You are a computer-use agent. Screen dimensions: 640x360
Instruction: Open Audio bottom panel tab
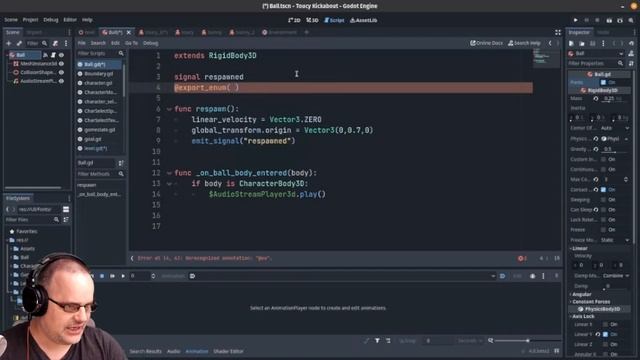coord(173,351)
